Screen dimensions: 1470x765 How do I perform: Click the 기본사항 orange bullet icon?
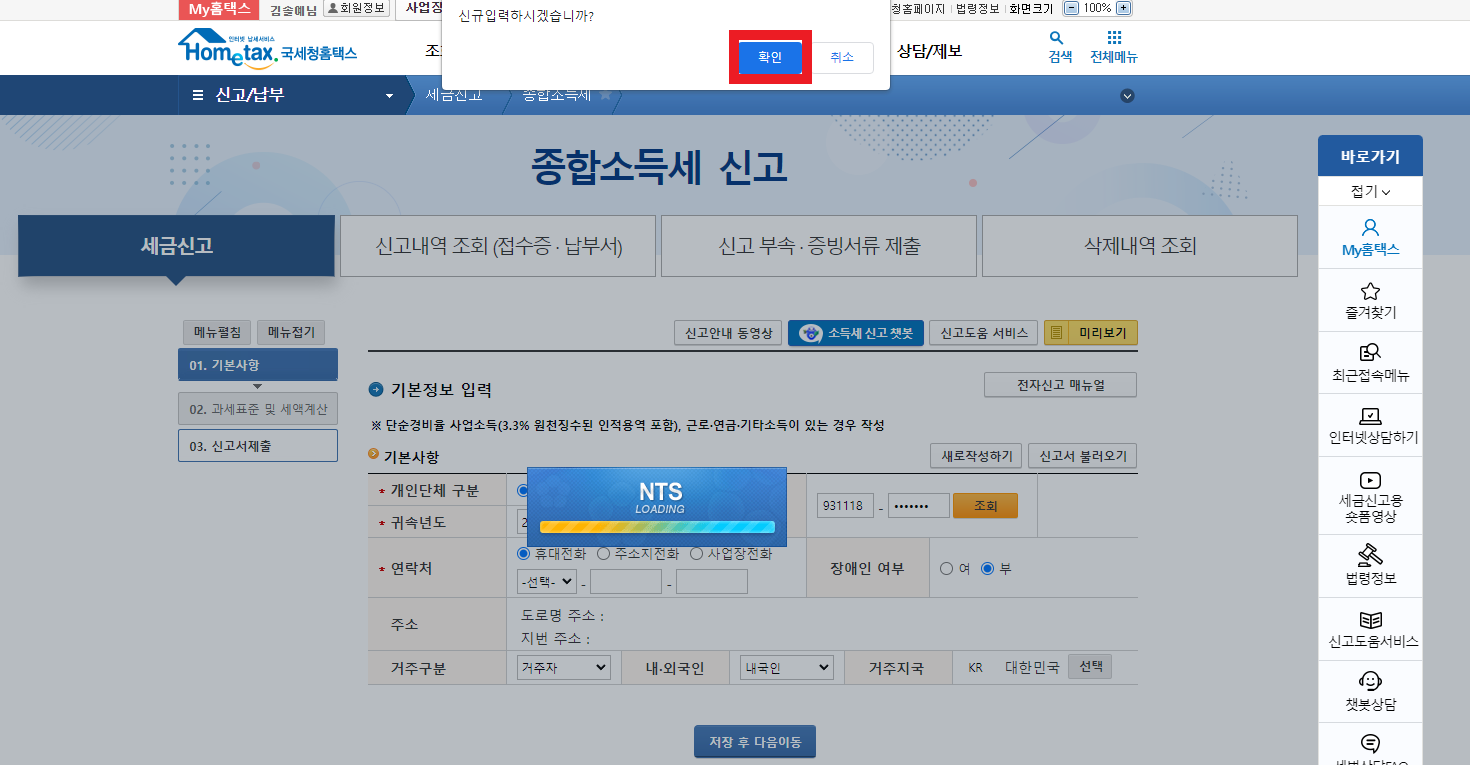[x=374, y=456]
